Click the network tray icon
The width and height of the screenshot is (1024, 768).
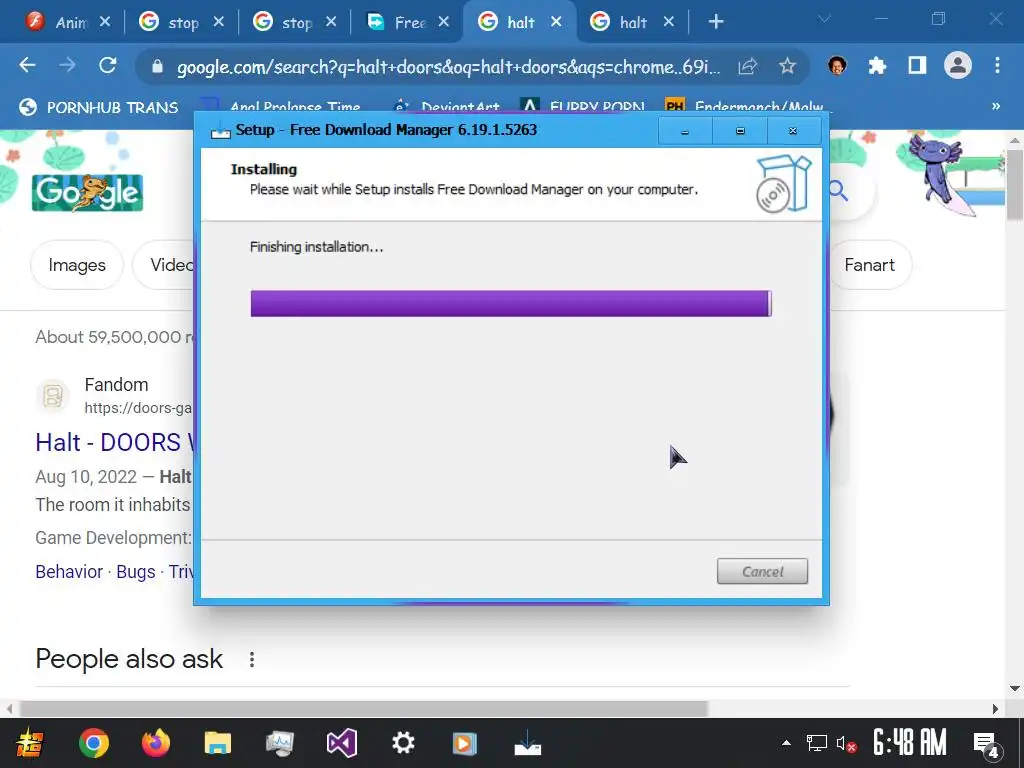[816, 743]
